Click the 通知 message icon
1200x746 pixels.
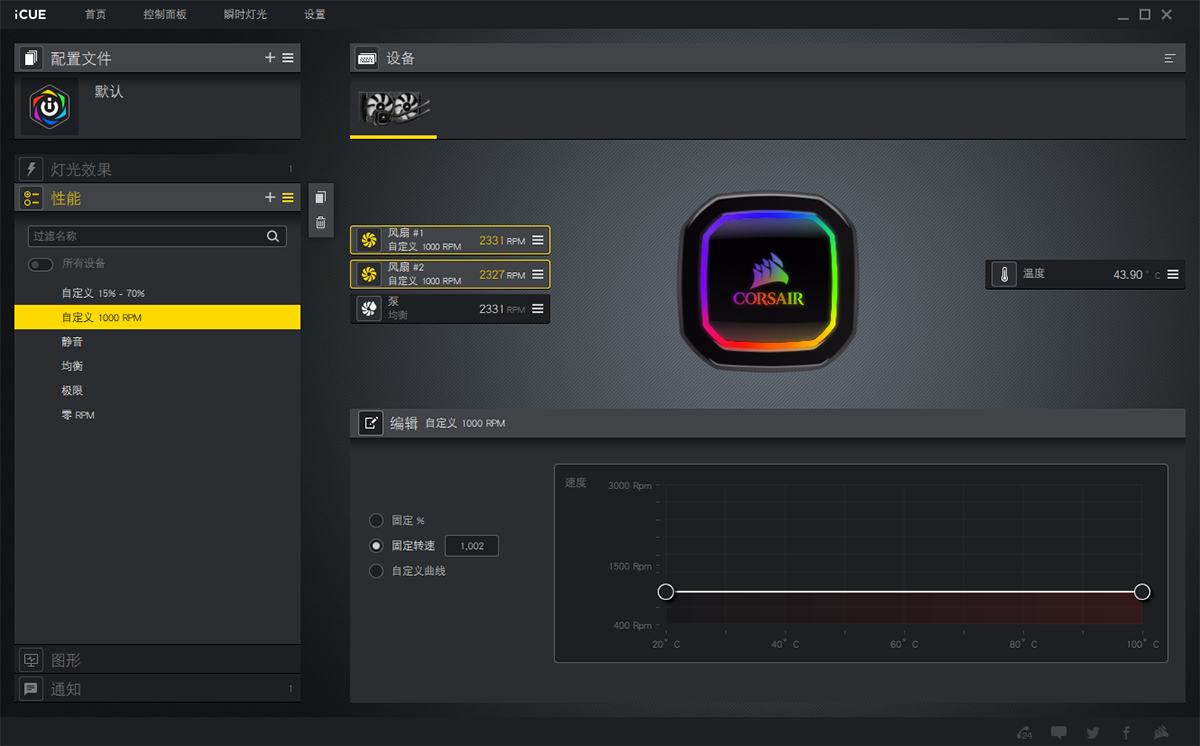point(31,689)
